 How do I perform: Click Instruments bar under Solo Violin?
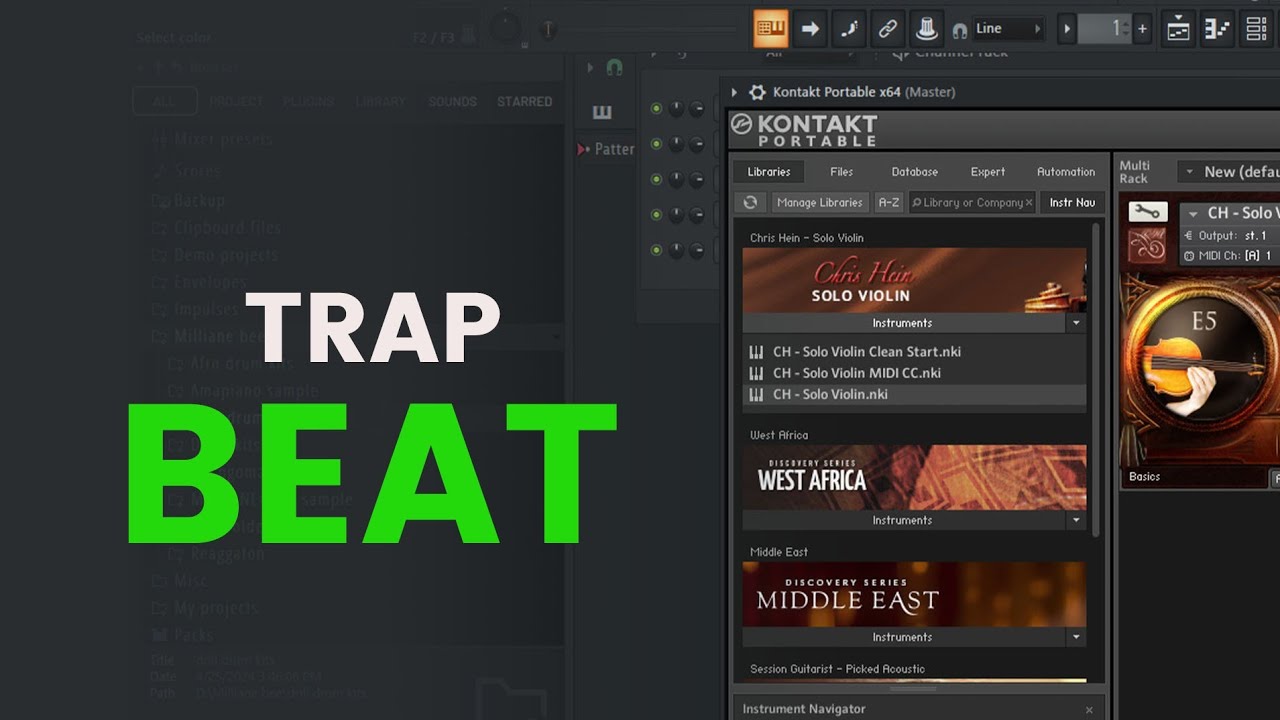pos(903,323)
